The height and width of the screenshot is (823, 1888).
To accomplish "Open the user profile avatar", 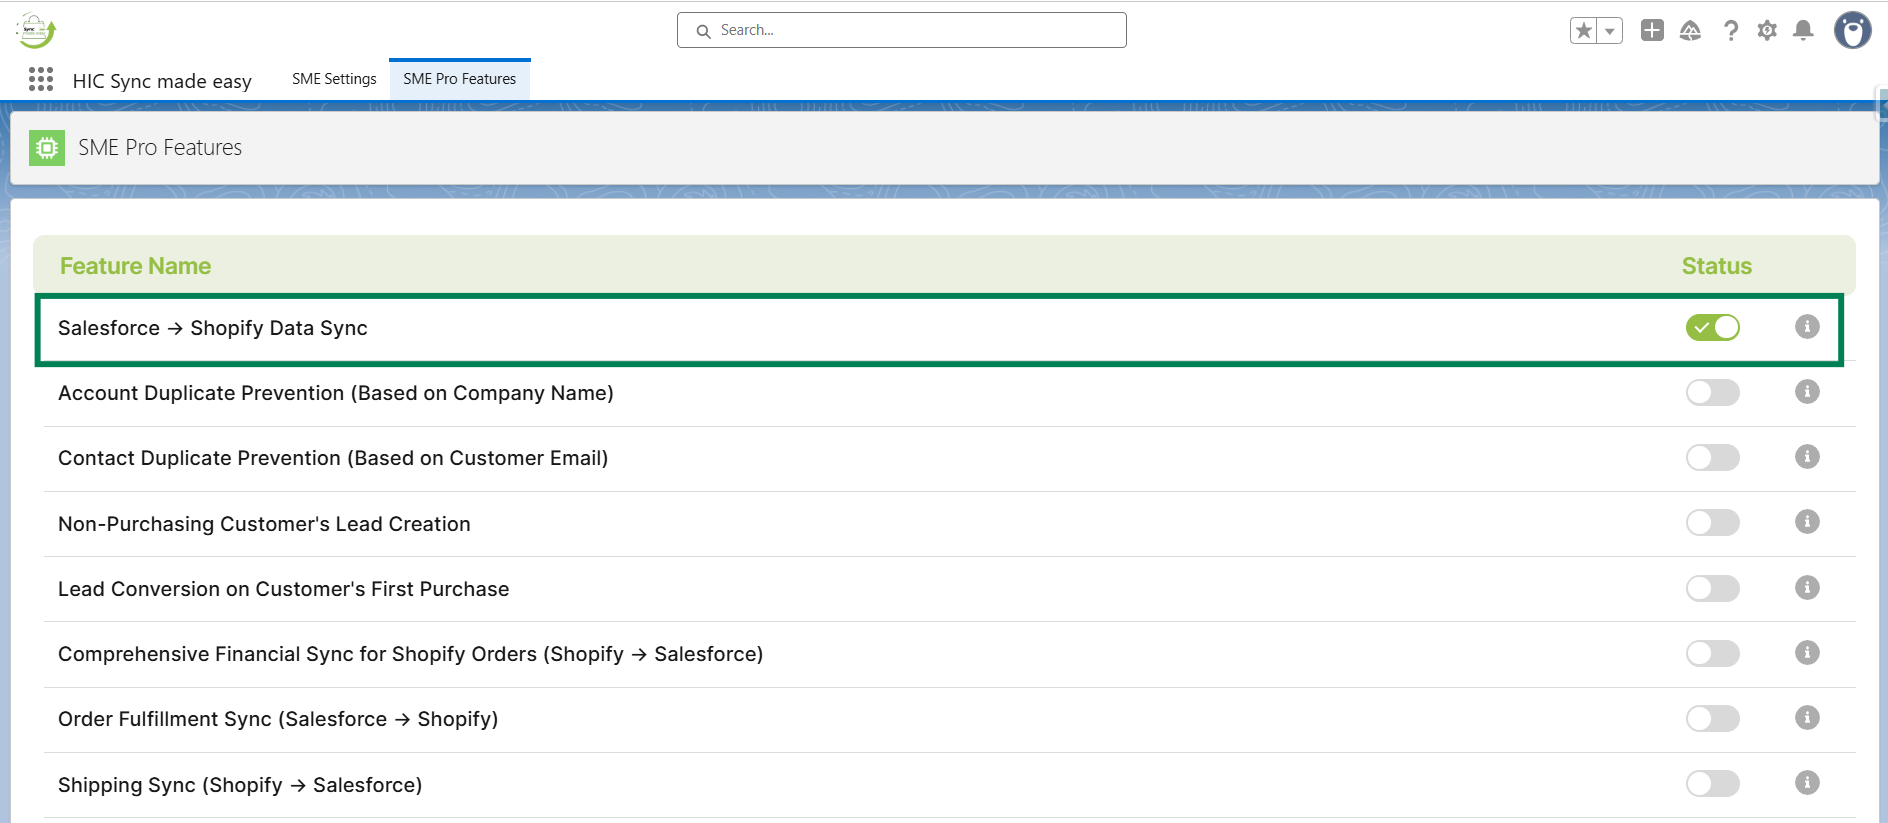I will click(x=1853, y=30).
